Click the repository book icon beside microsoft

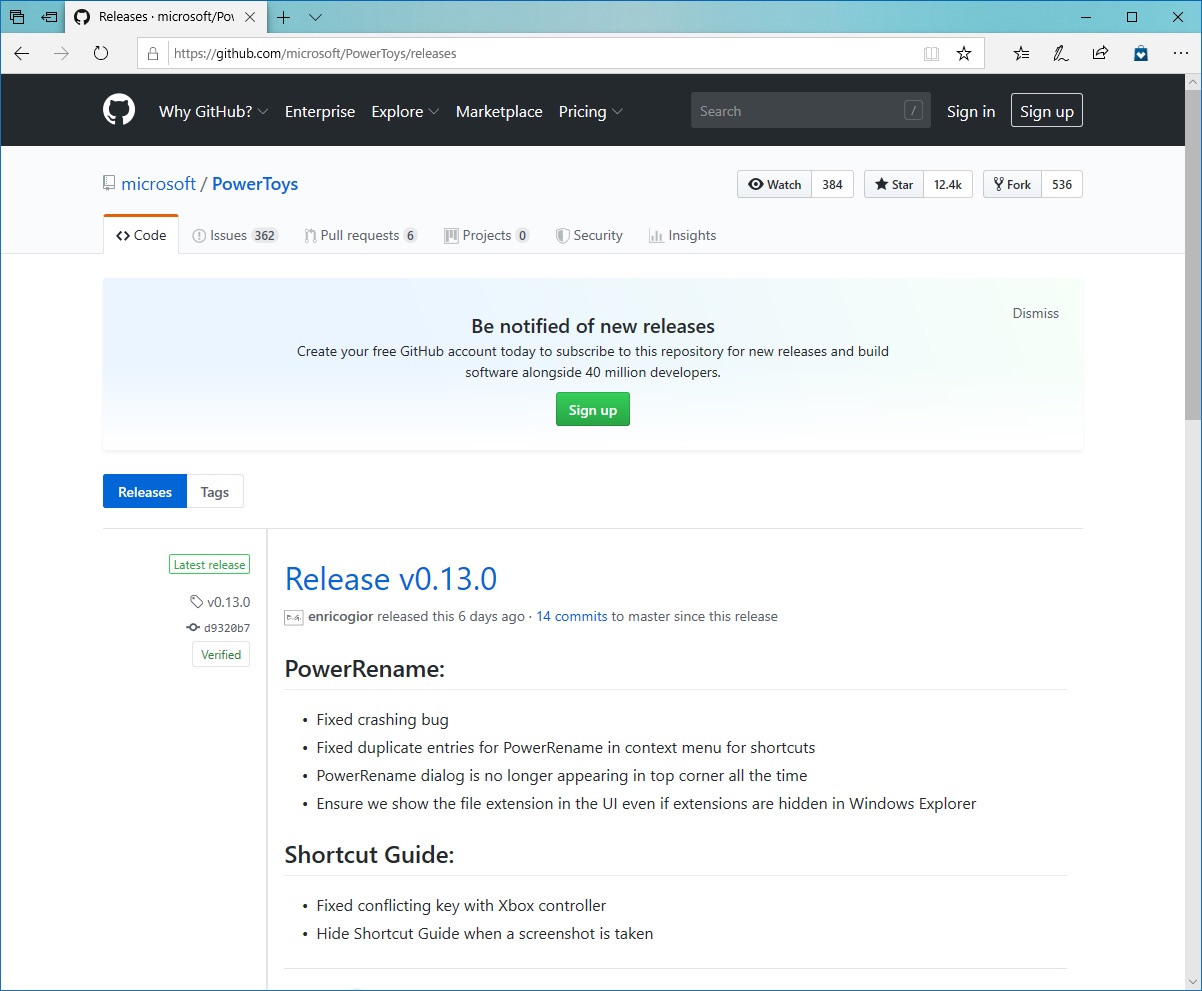[x=109, y=183]
